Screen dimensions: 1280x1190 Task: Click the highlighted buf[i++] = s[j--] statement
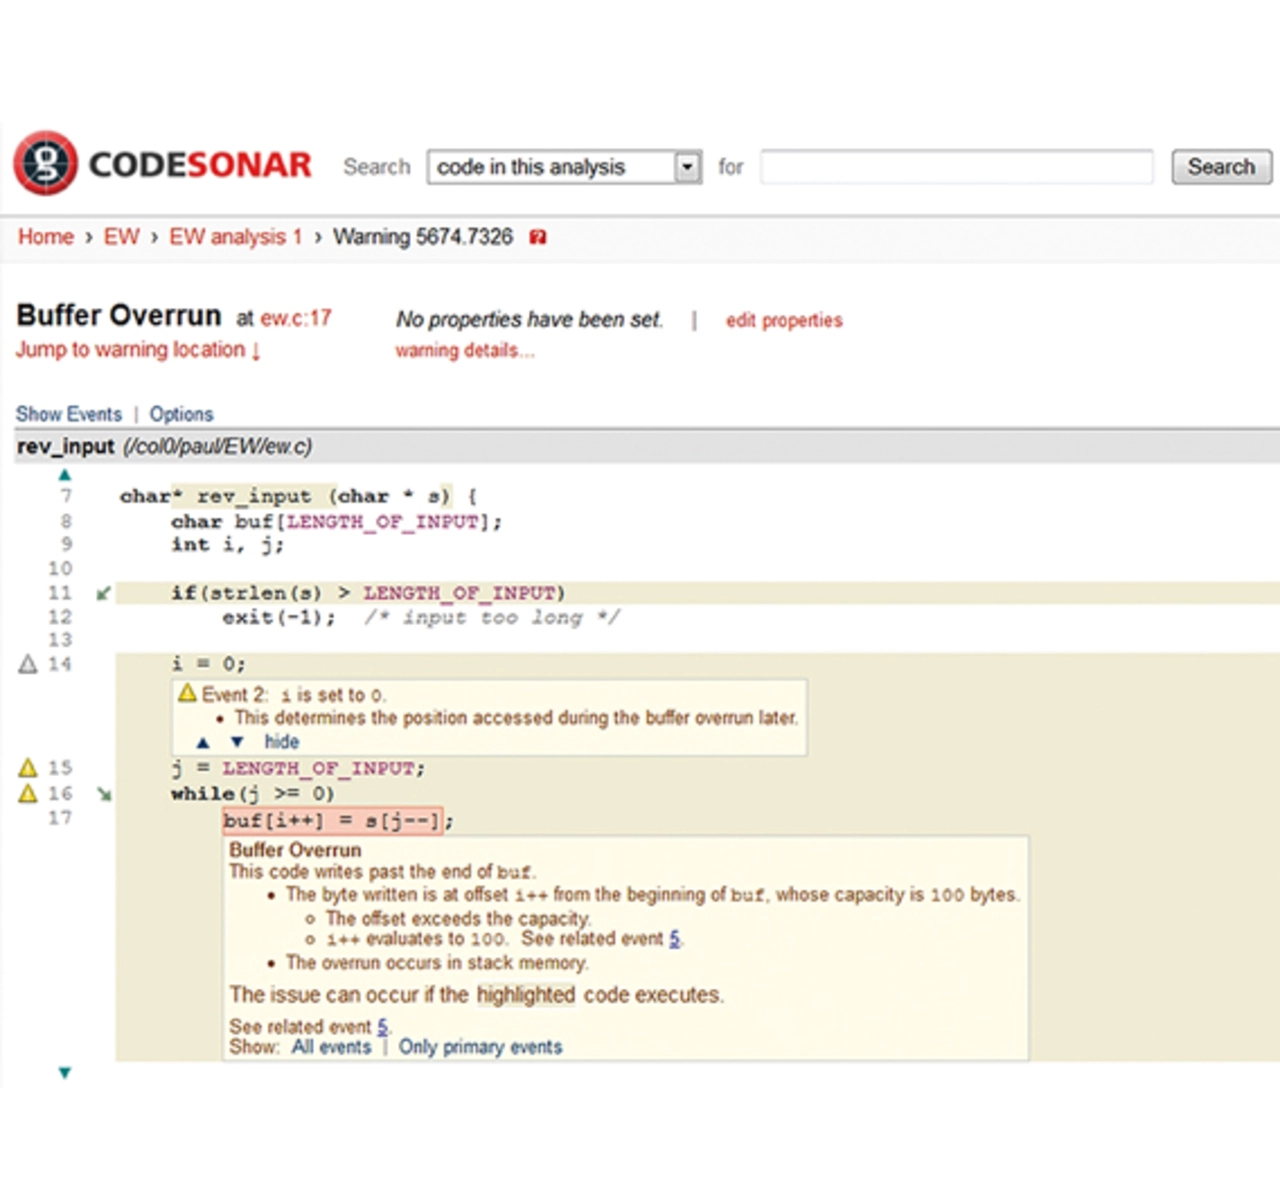(332, 821)
